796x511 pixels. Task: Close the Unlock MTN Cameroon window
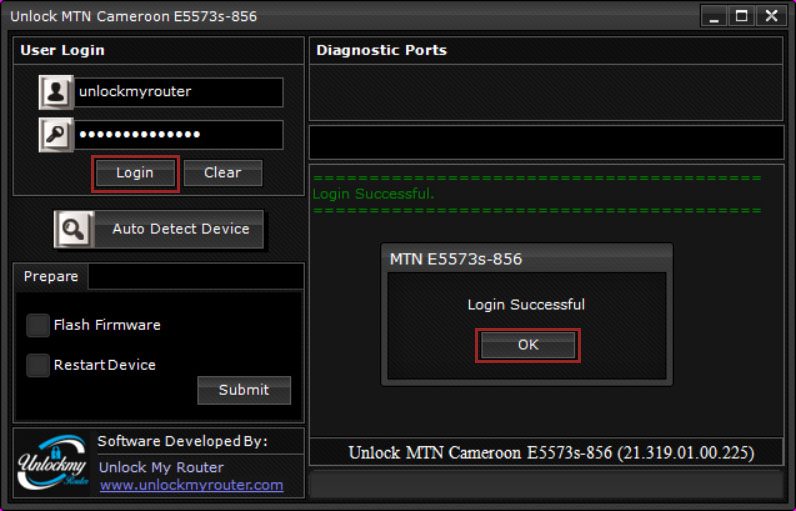tap(771, 16)
